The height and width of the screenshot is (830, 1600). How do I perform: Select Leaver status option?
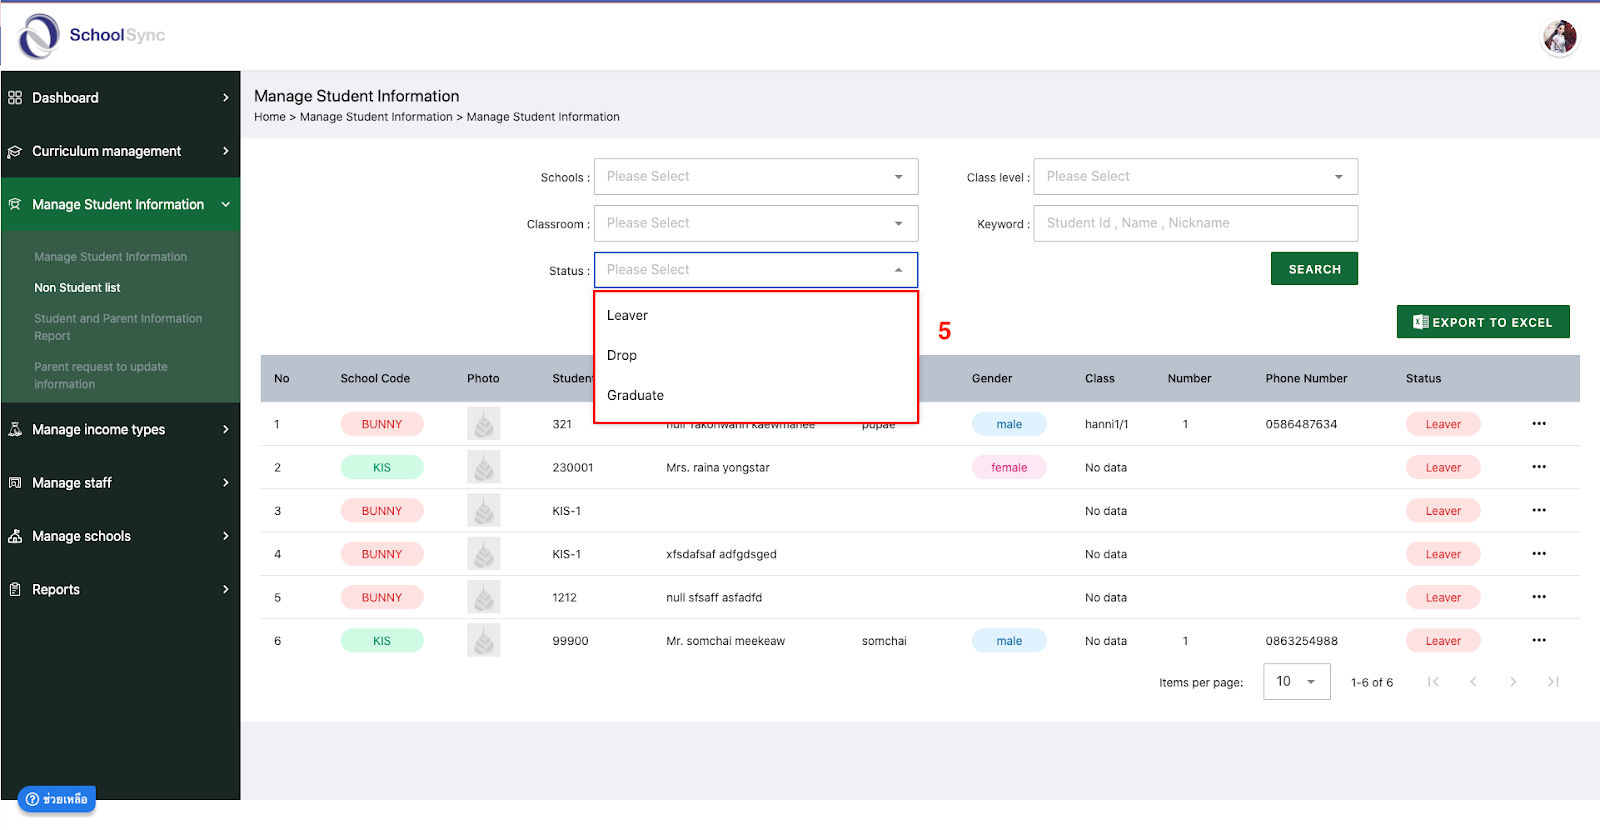(x=756, y=315)
